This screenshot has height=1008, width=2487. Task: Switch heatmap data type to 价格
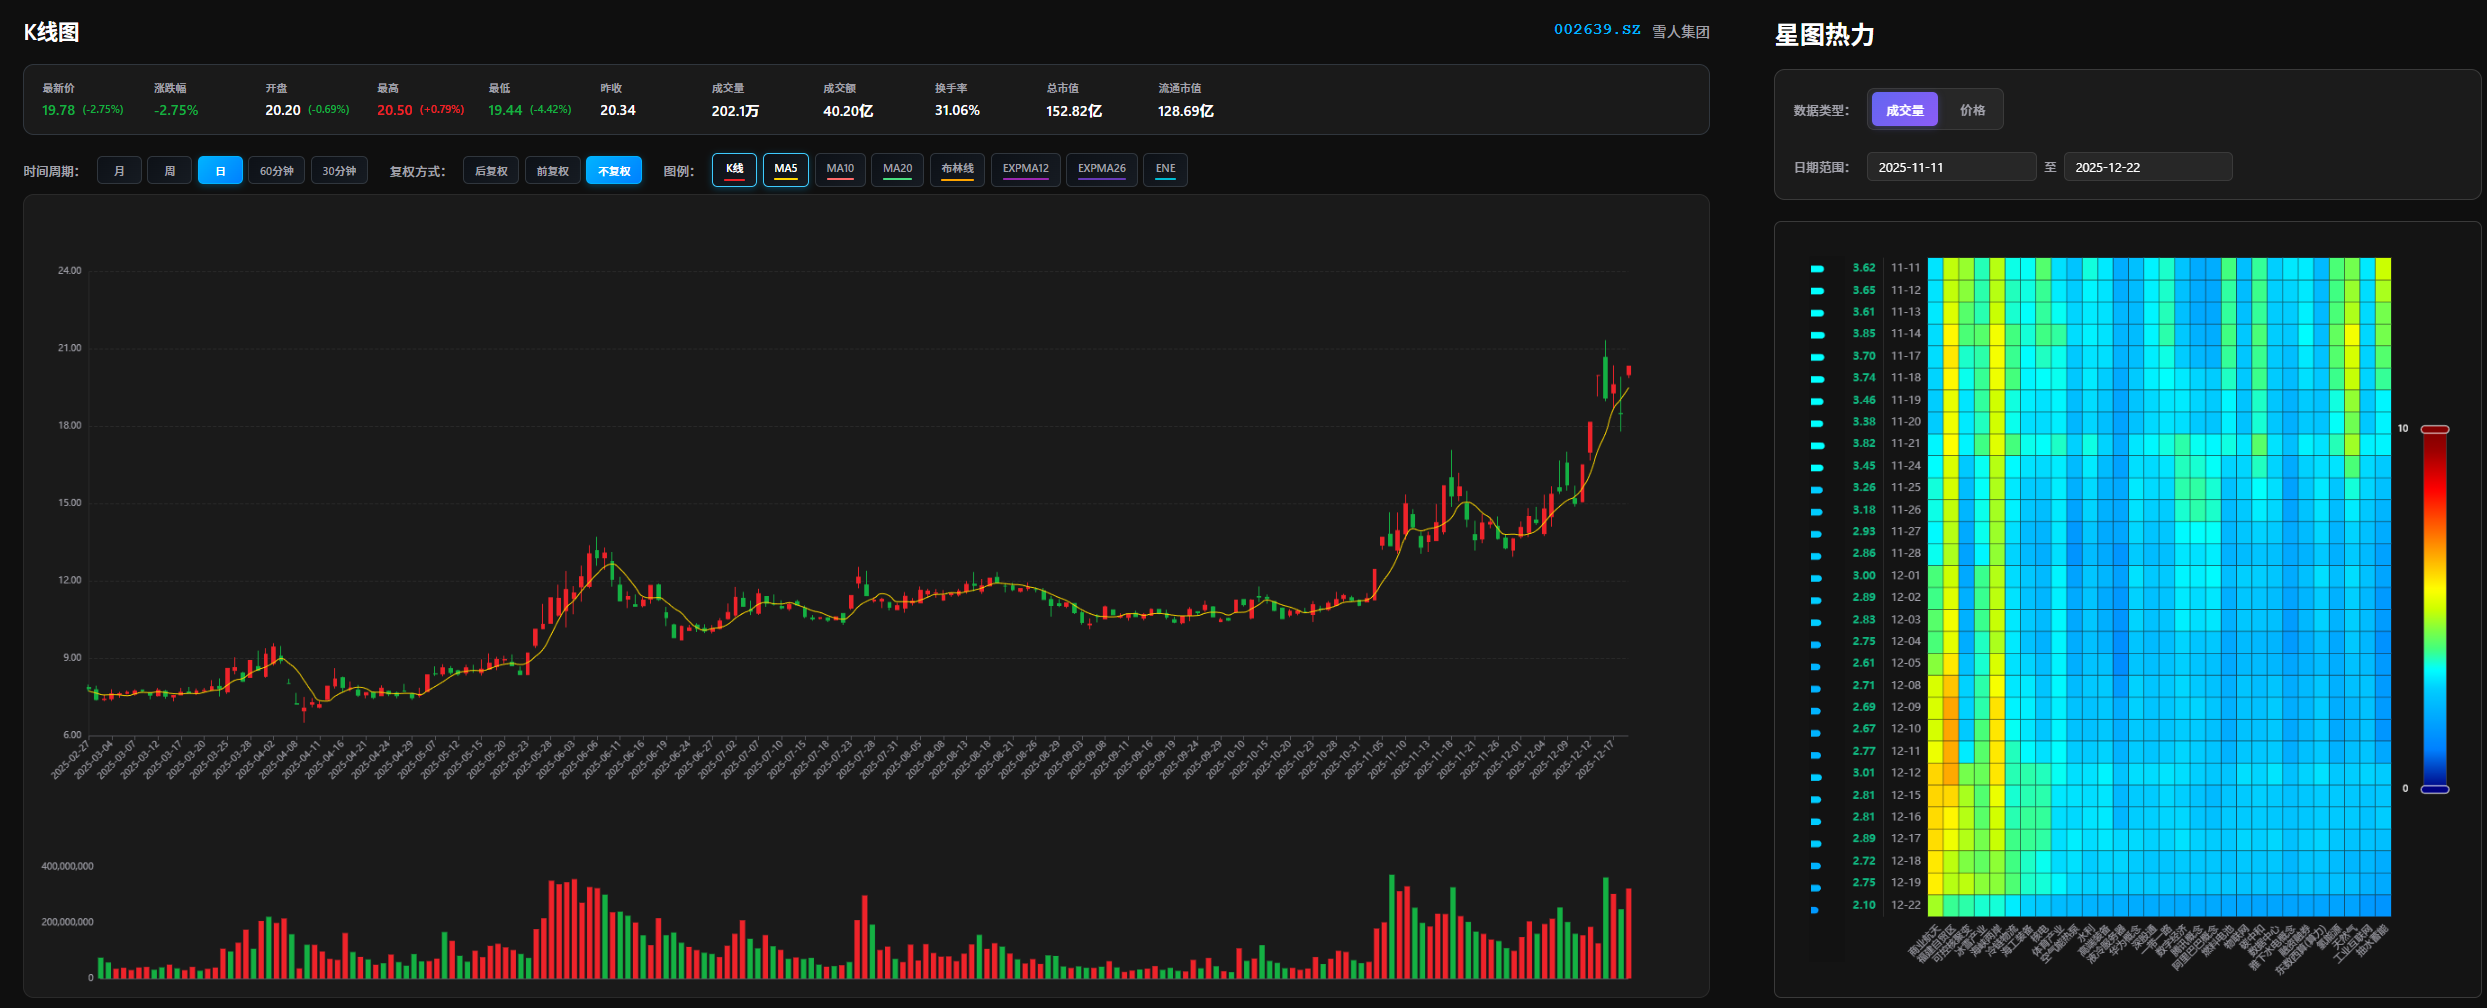(x=1972, y=110)
